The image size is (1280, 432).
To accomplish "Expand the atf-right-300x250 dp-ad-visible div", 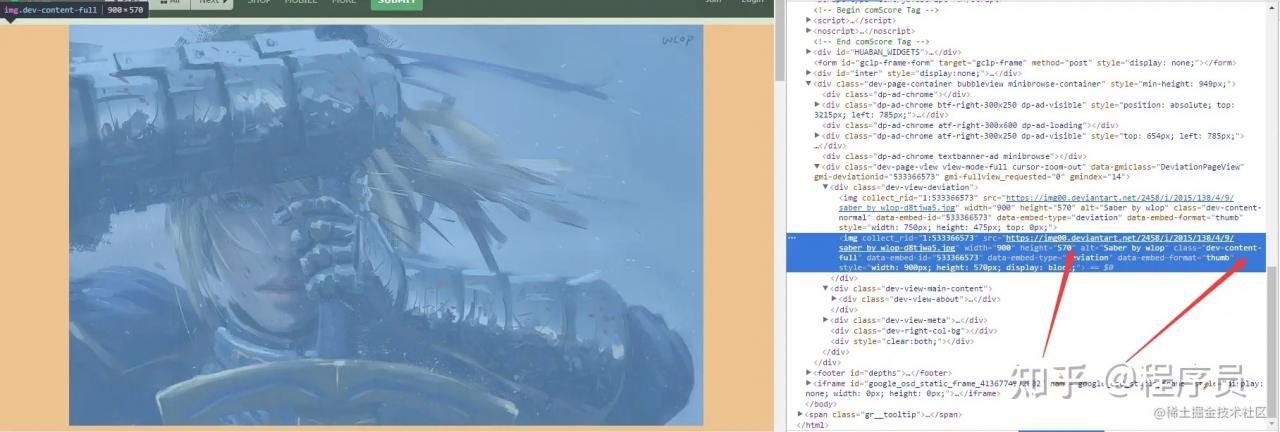I will (x=818, y=135).
